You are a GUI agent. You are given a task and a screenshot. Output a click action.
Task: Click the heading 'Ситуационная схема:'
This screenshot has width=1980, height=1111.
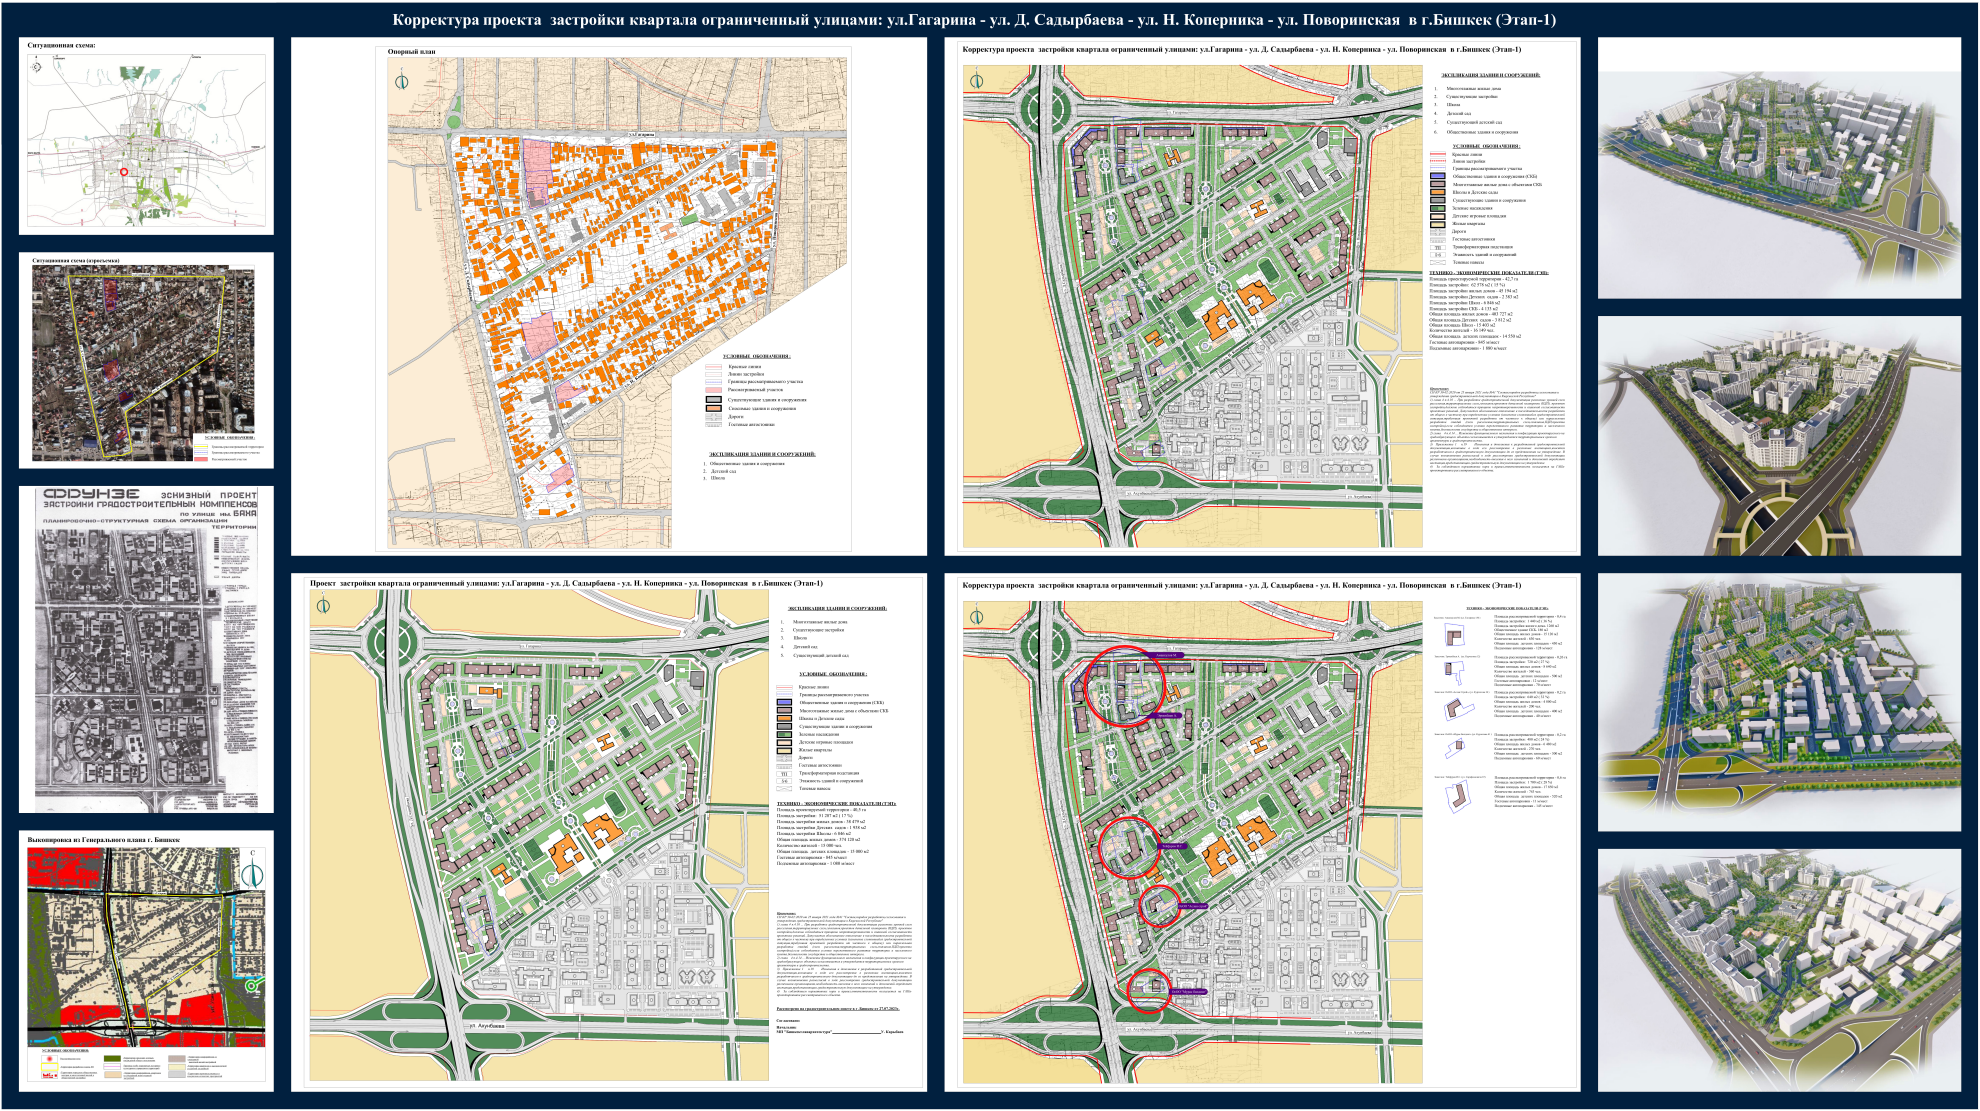[62, 46]
